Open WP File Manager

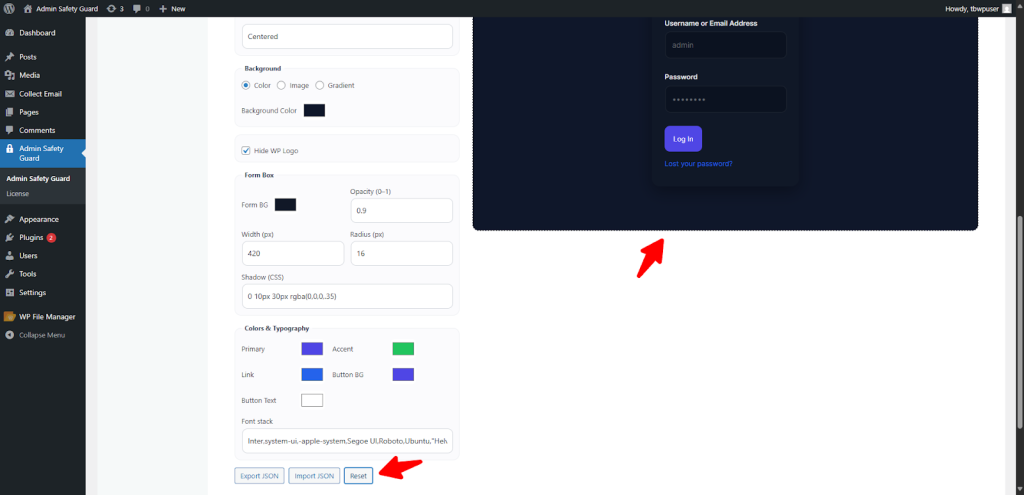pyautogui.click(x=47, y=317)
